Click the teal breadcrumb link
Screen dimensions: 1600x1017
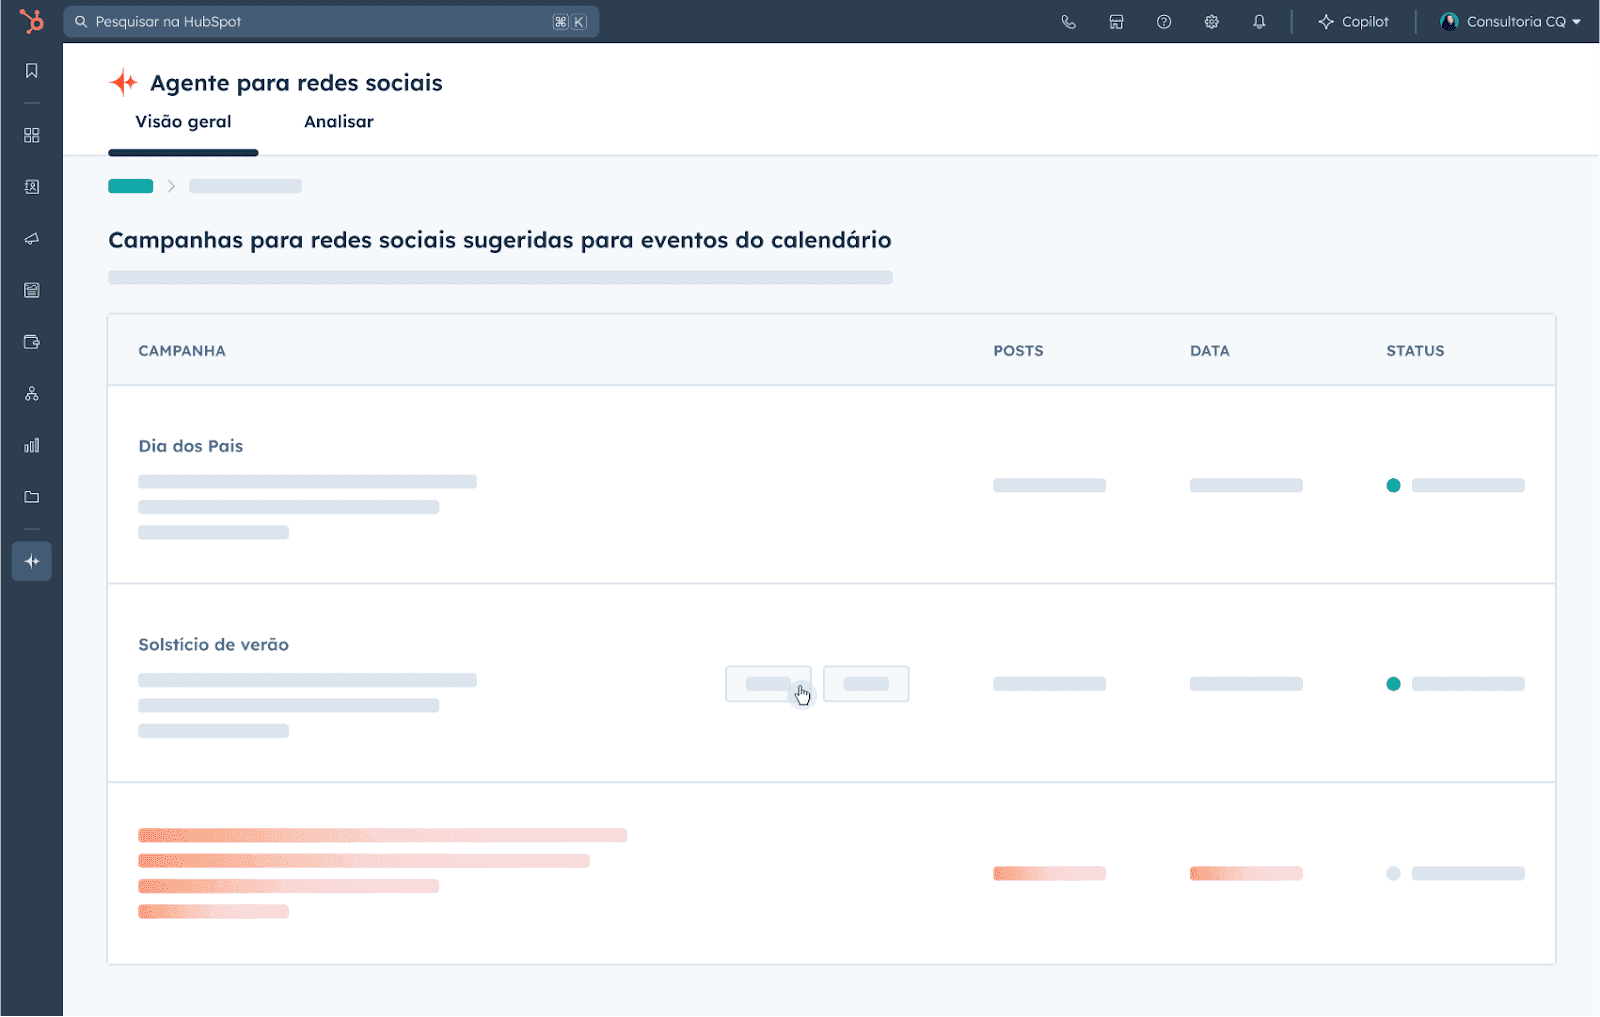click(x=131, y=186)
